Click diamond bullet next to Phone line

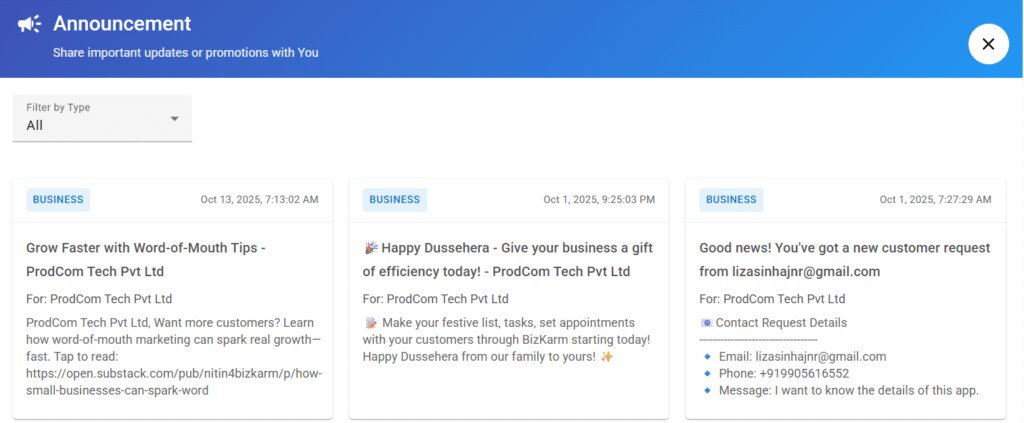tap(707, 373)
